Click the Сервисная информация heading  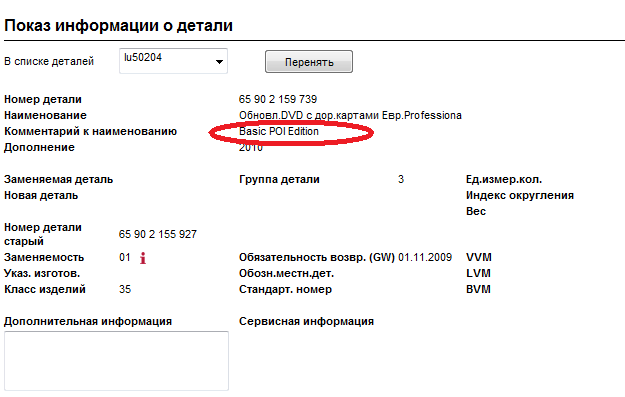(x=306, y=321)
